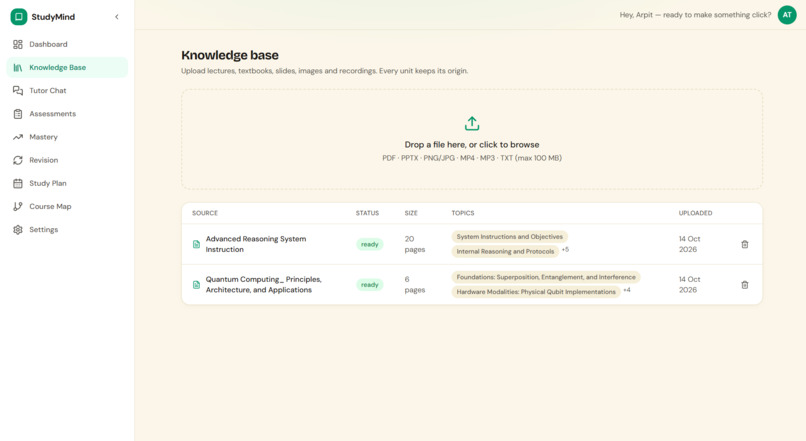Open Tutor Chat
The image size is (806, 441).
pos(67,90)
